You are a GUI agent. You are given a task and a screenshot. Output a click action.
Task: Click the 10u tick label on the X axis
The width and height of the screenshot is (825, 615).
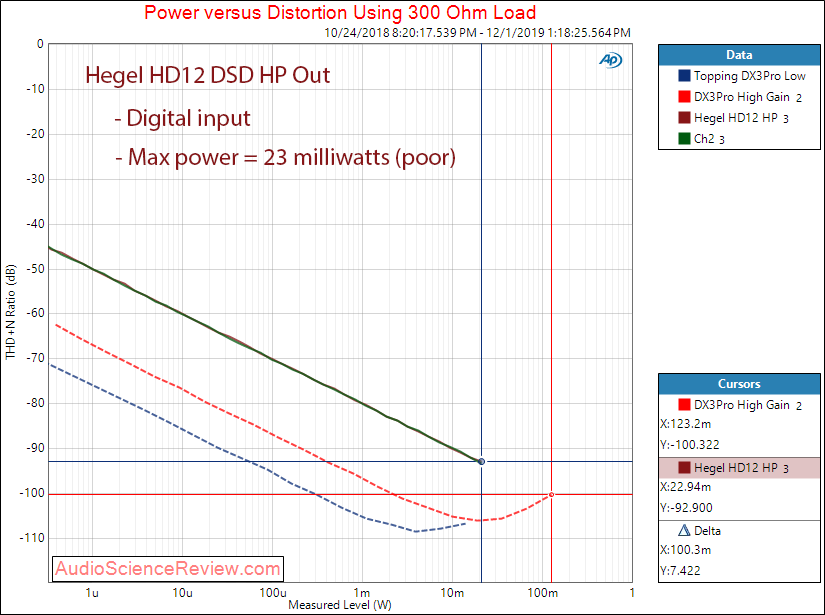click(182, 593)
